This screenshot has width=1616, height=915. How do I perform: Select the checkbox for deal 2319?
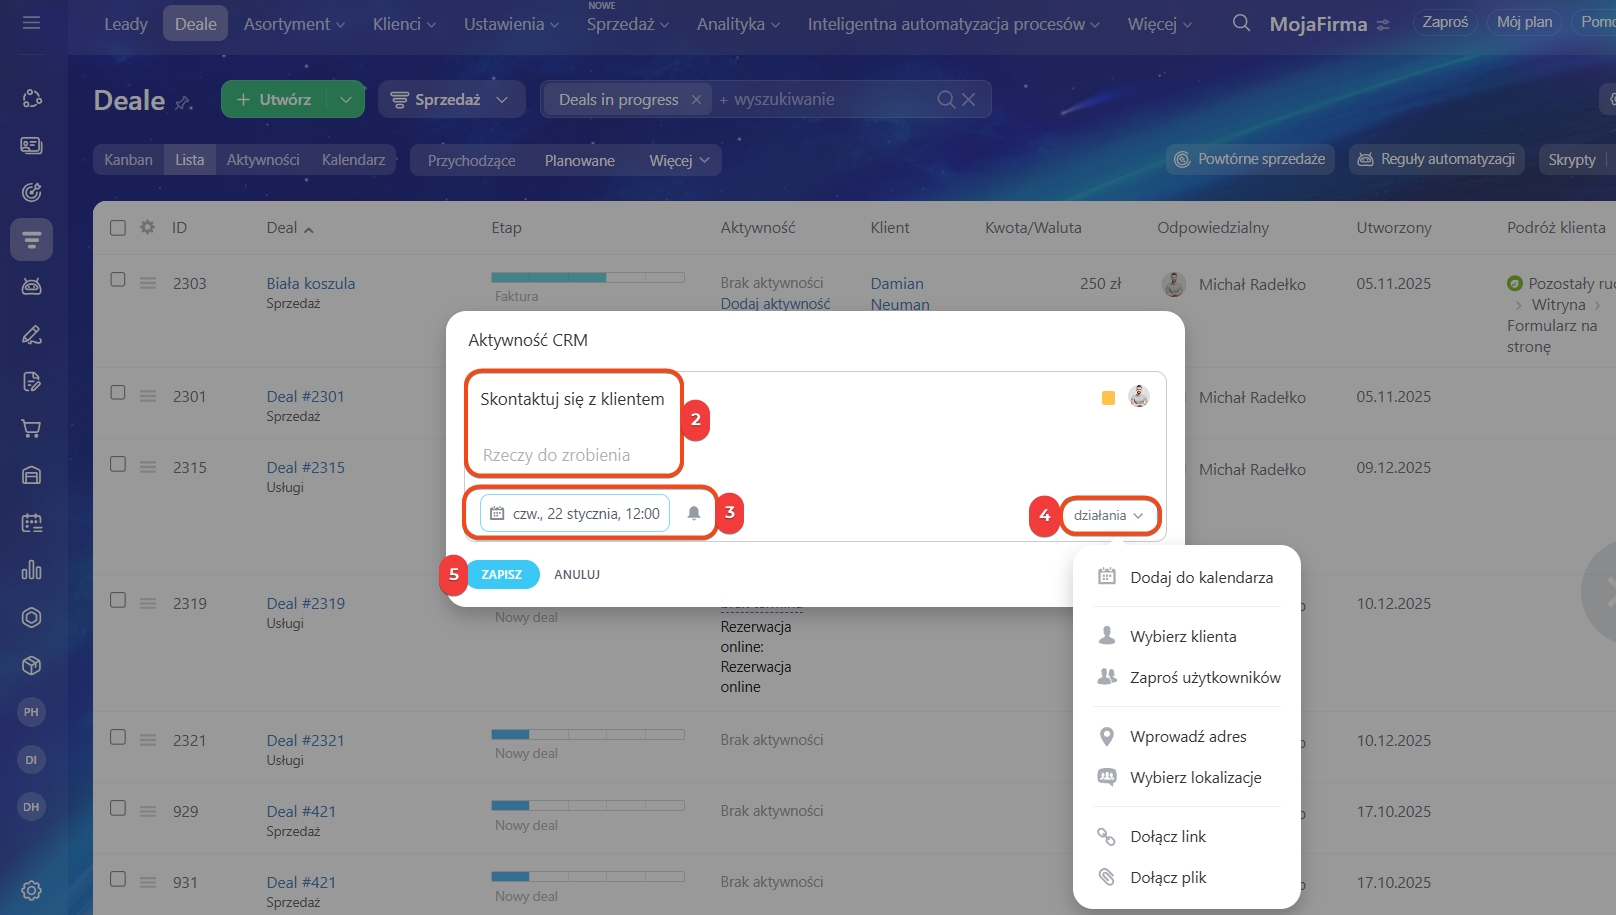pyautogui.click(x=118, y=600)
